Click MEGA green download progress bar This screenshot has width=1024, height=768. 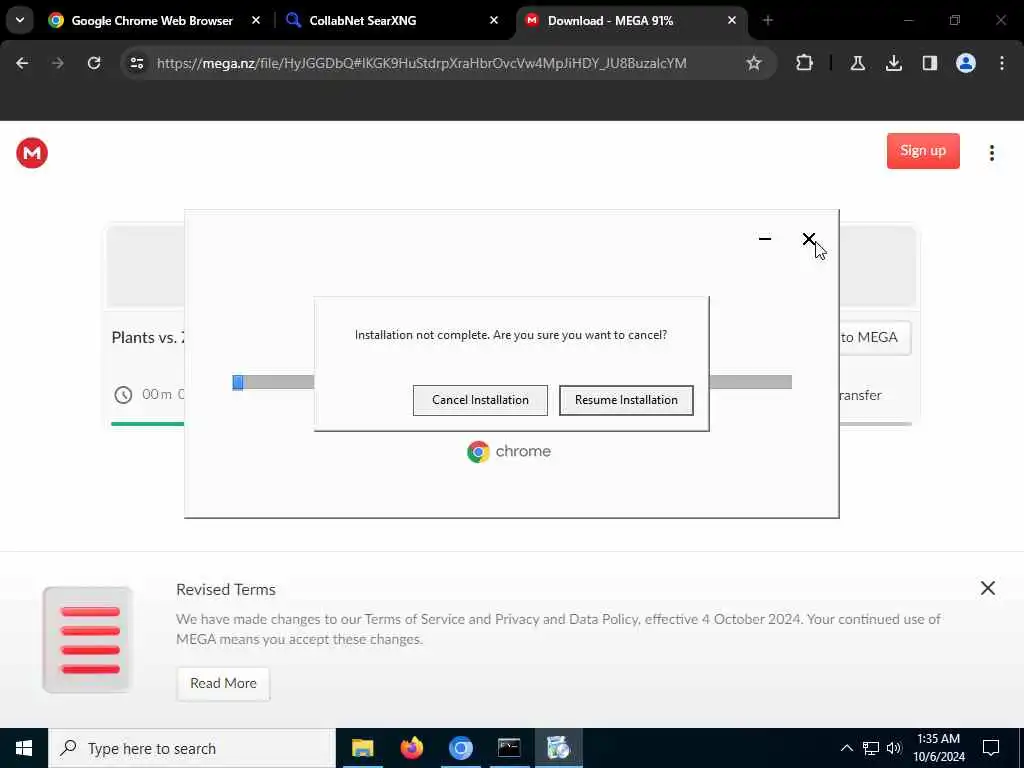tap(148, 424)
